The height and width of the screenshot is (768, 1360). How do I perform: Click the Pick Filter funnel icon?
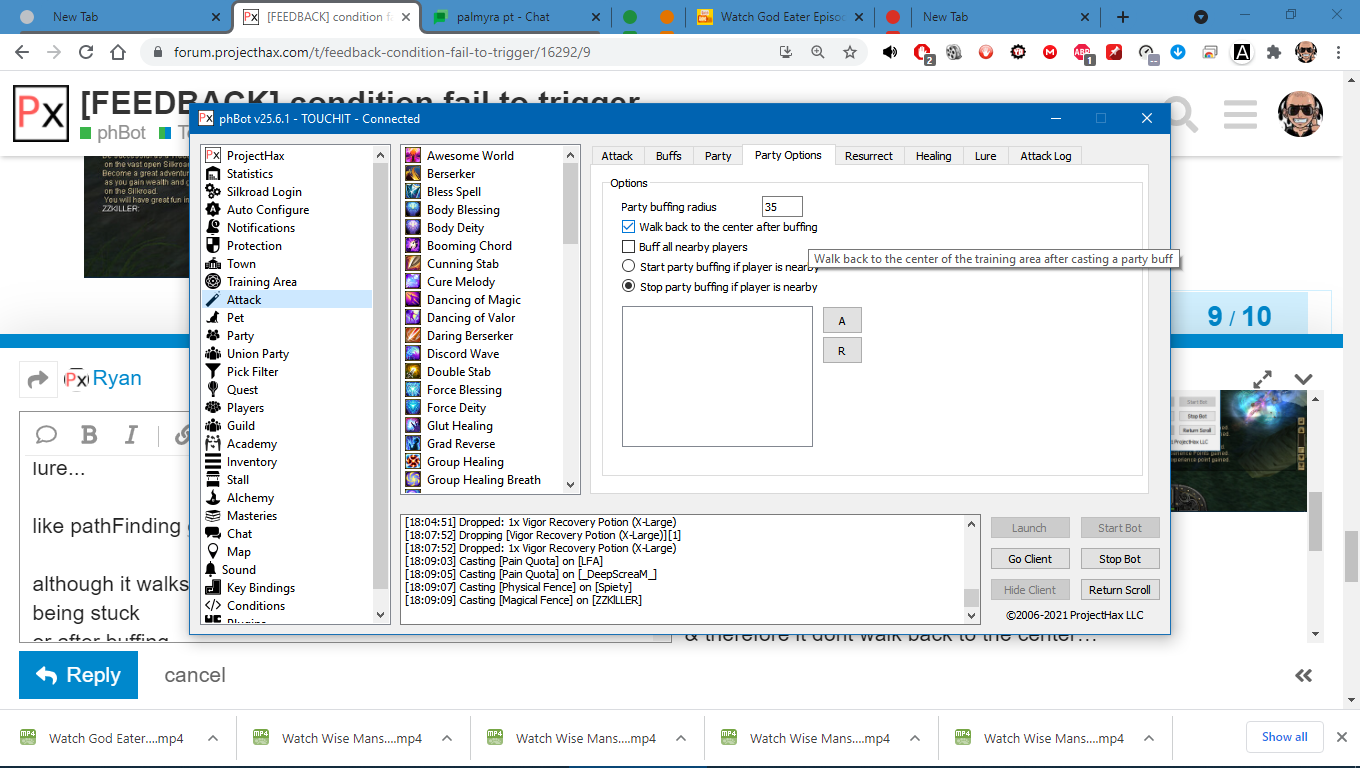(x=212, y=372)
